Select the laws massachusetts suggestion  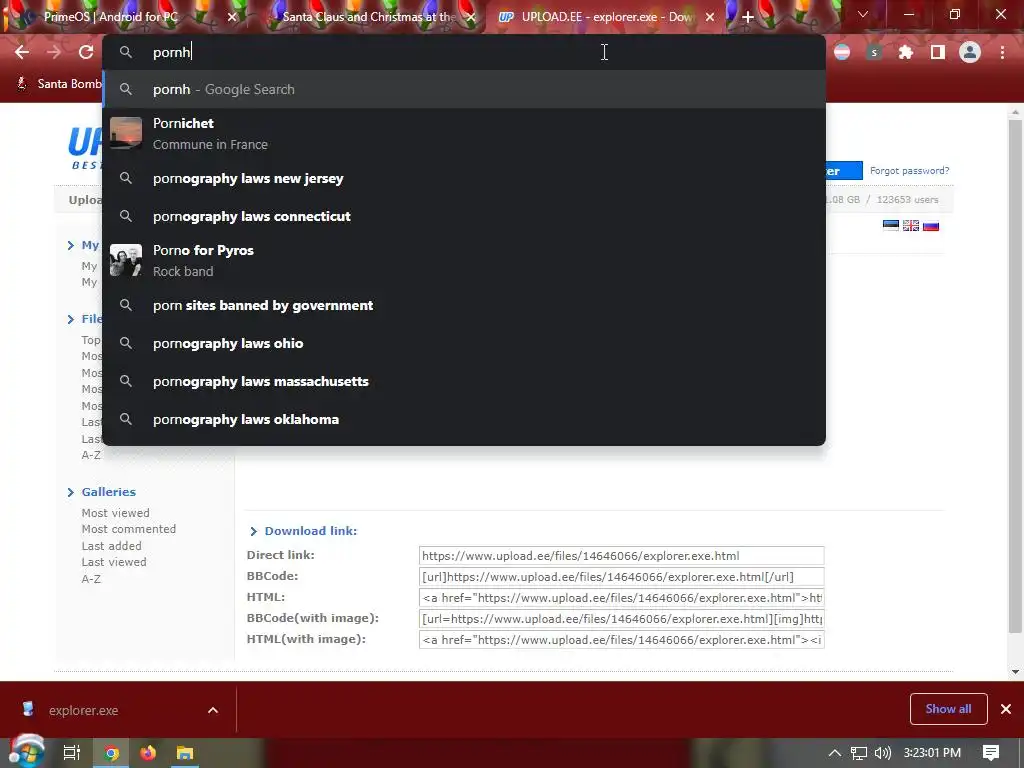pos(464,381)
